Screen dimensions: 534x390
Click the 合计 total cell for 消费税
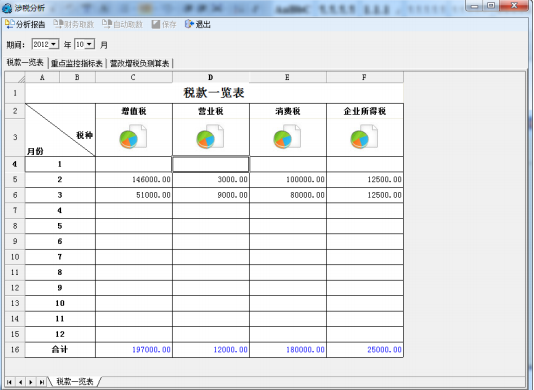pyautogui.click(x=288, y=350)
